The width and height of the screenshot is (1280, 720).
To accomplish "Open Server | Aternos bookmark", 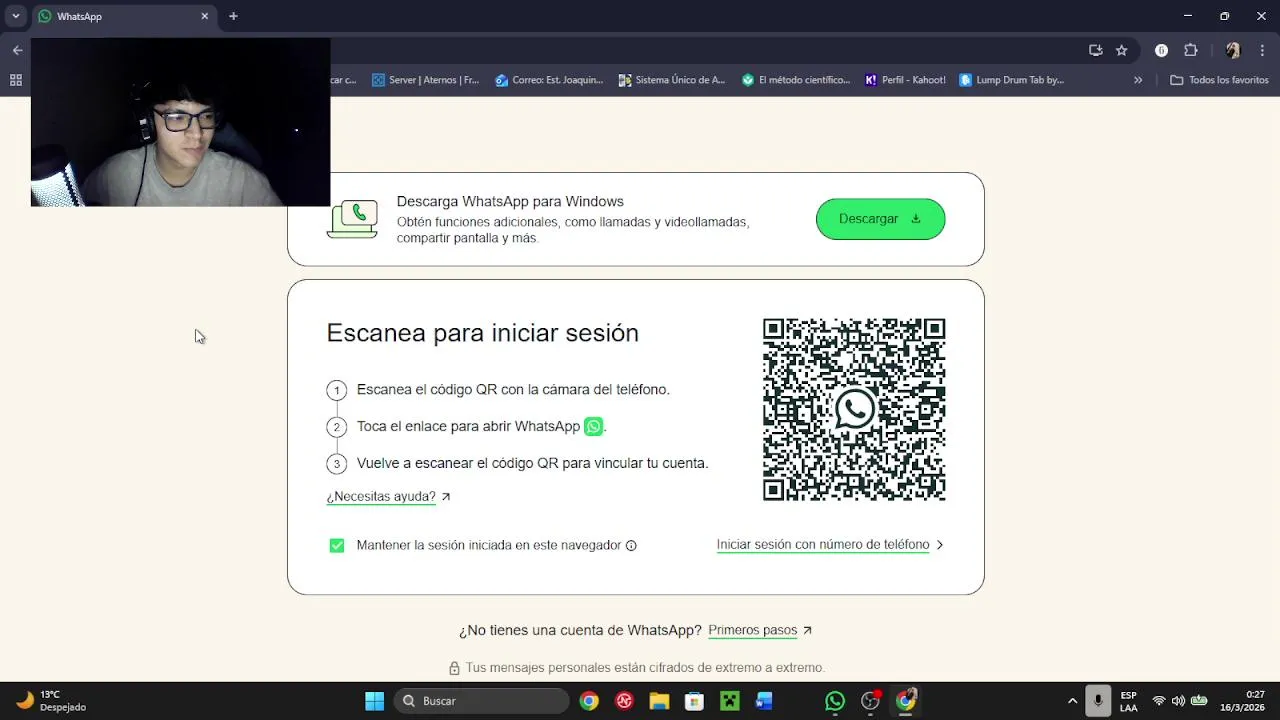I will coord(425,80).
